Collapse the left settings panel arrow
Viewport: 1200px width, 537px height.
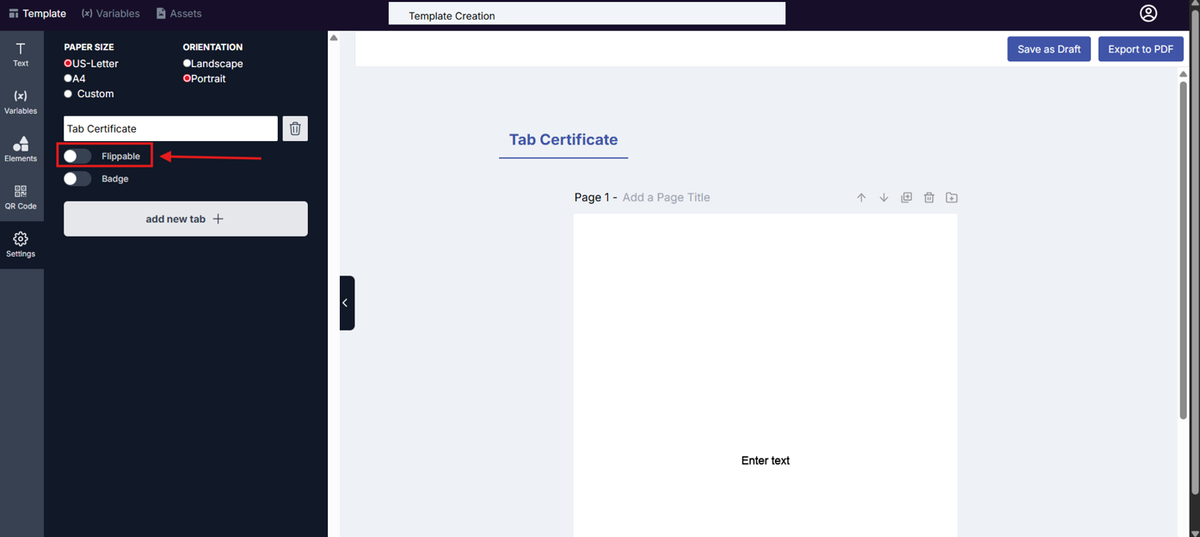[346, 303]
